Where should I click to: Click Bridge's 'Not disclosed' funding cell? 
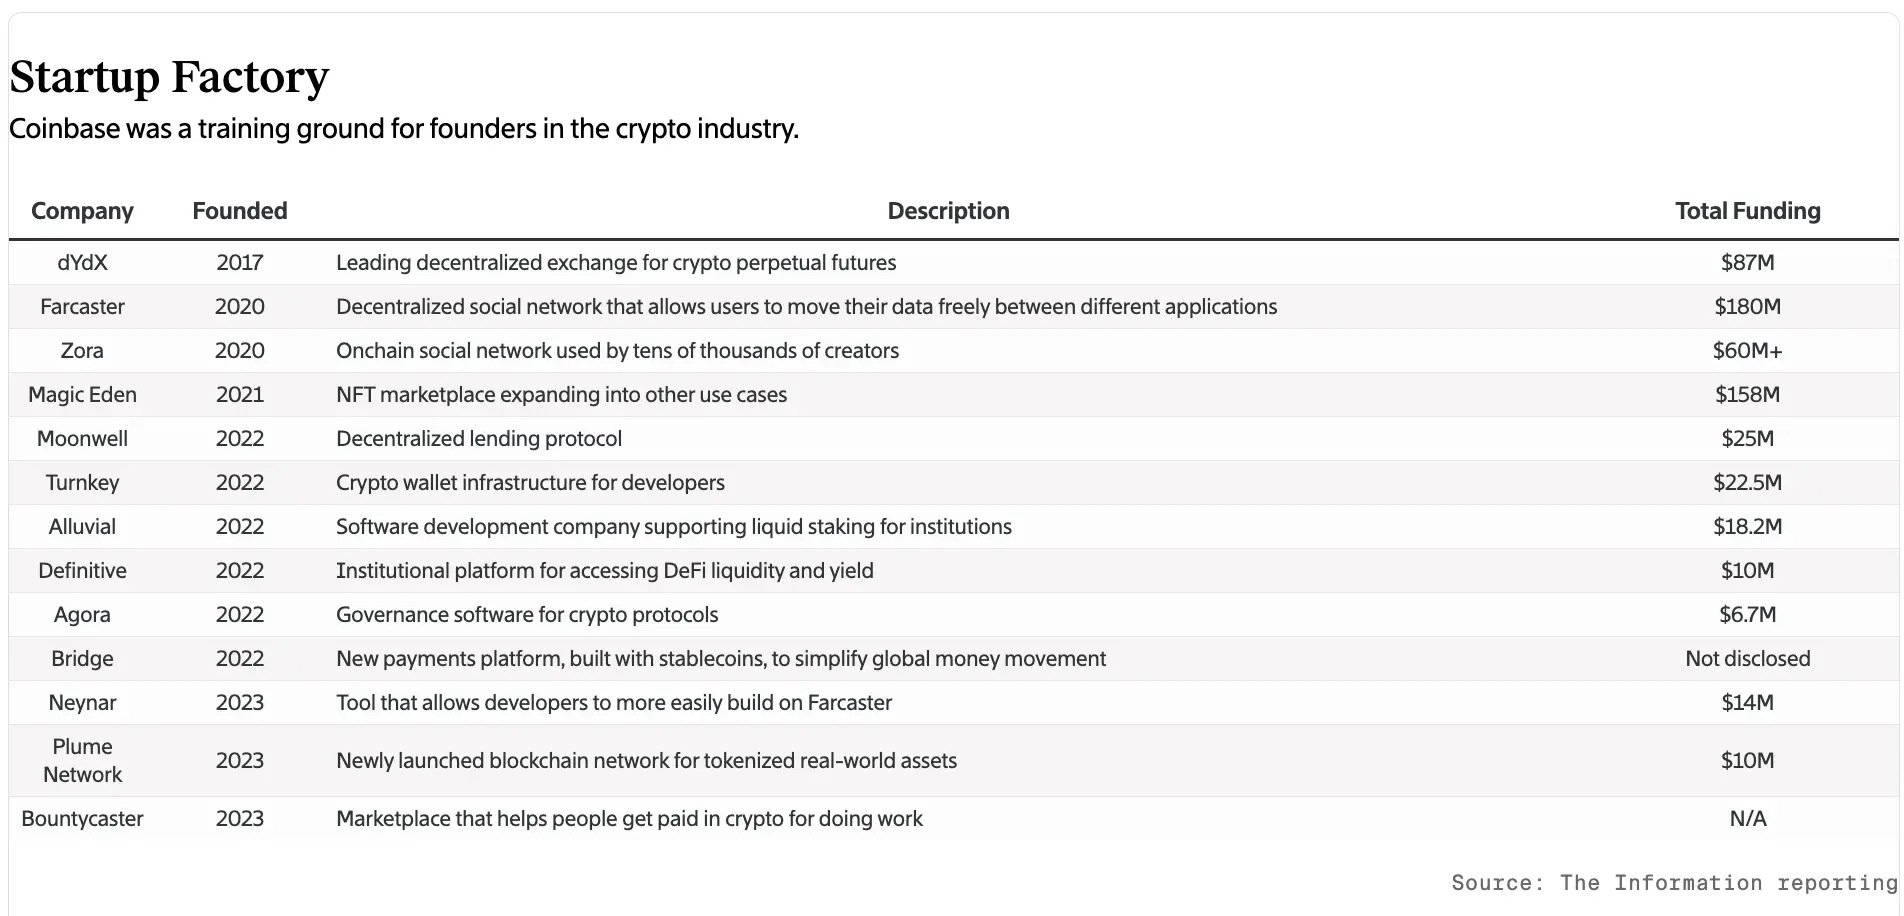(x=1747, y=659)
